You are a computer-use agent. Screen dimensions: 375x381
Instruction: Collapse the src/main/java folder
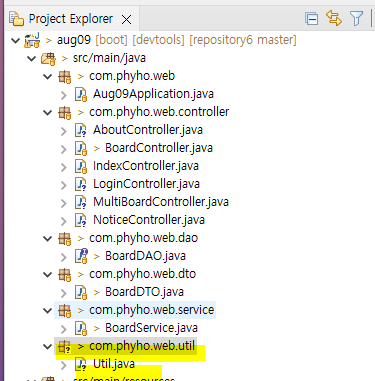coord(31,59)
